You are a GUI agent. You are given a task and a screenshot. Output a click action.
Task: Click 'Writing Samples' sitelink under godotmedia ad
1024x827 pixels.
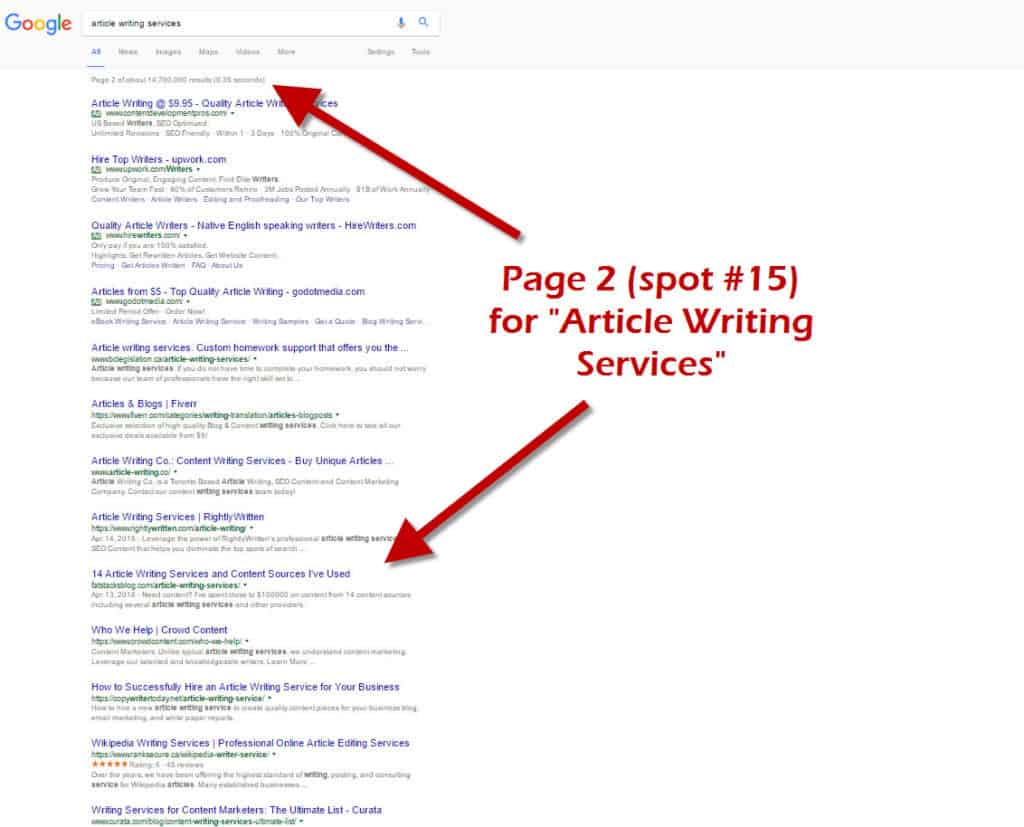pyautogui.click(x=280, y=321)
